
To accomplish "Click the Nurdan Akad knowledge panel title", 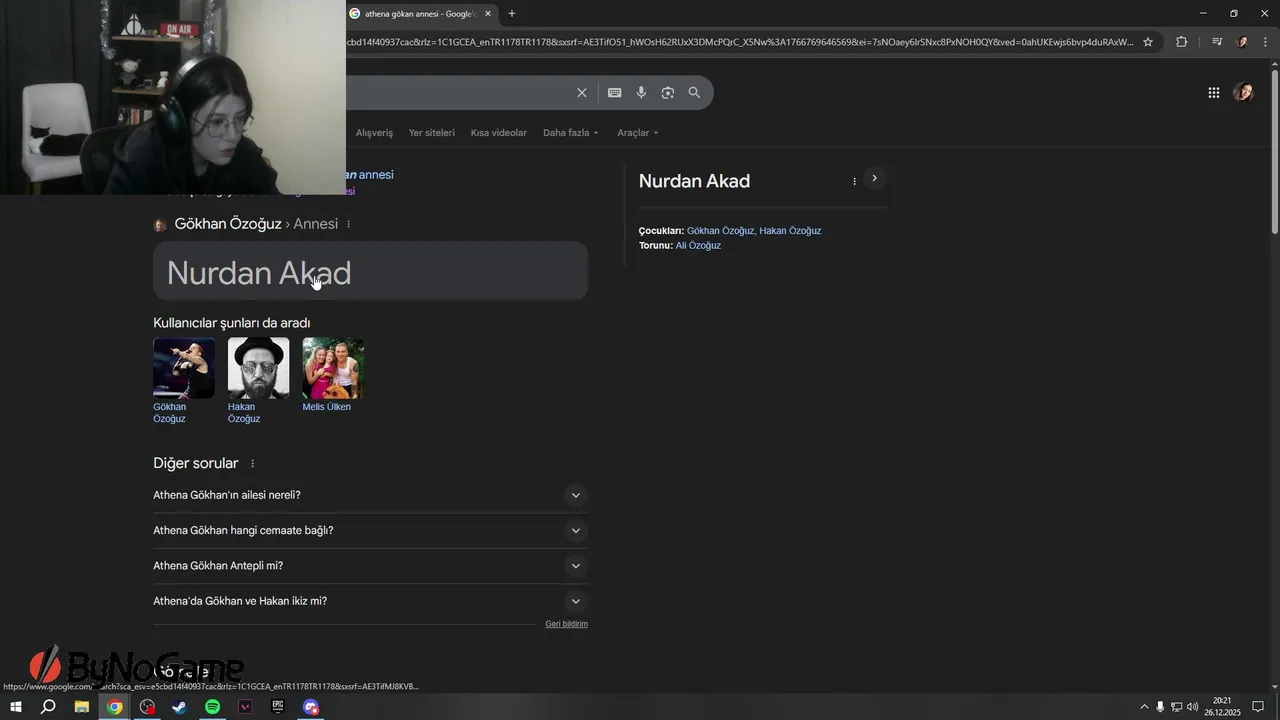I will [x=694, y=181].
